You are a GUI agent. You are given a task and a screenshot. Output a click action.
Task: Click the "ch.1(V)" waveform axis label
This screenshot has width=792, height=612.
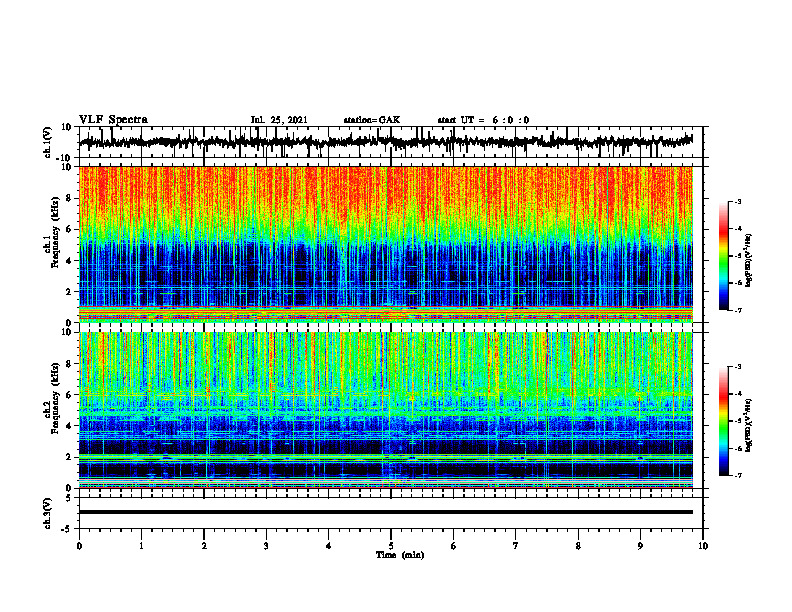[47, 142]
